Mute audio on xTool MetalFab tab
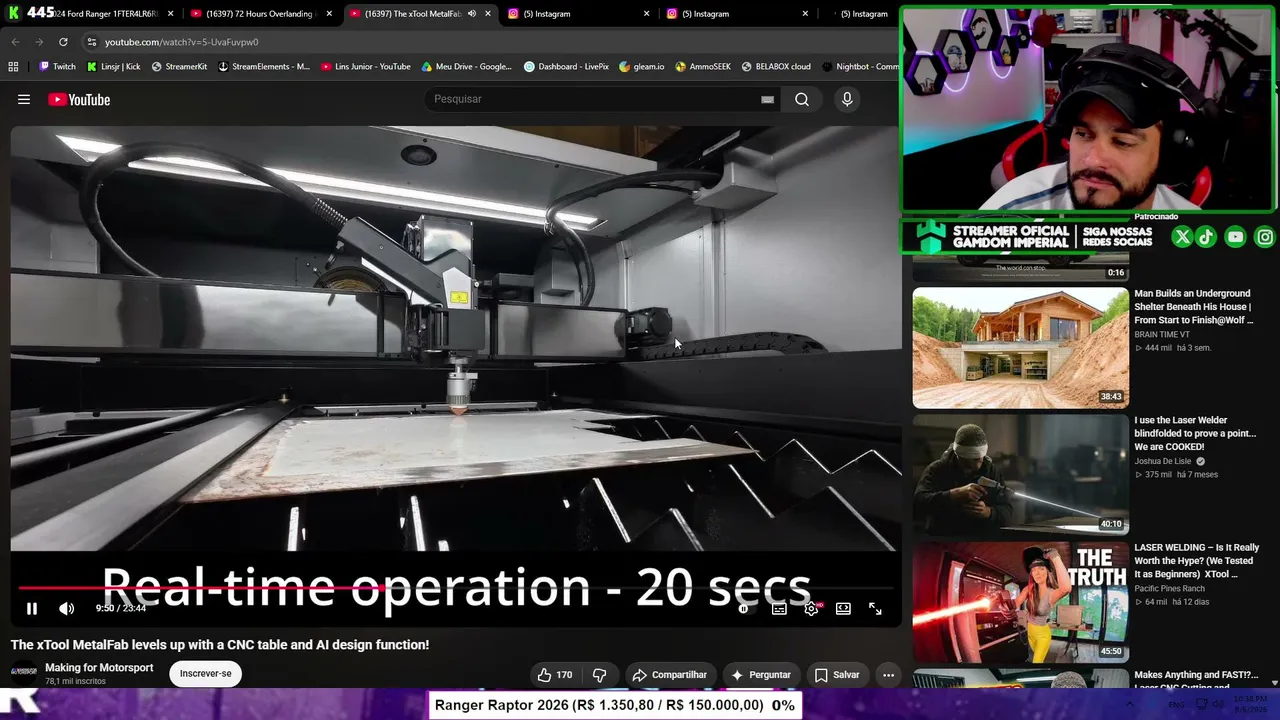 click(471, 14)
